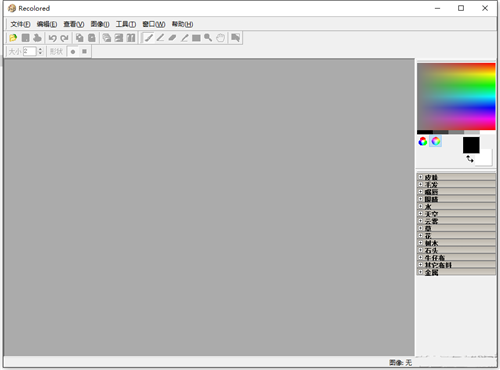Choose the round brush shape
The height and width of the screenshot is (370, 500).
tap(73, 52)
